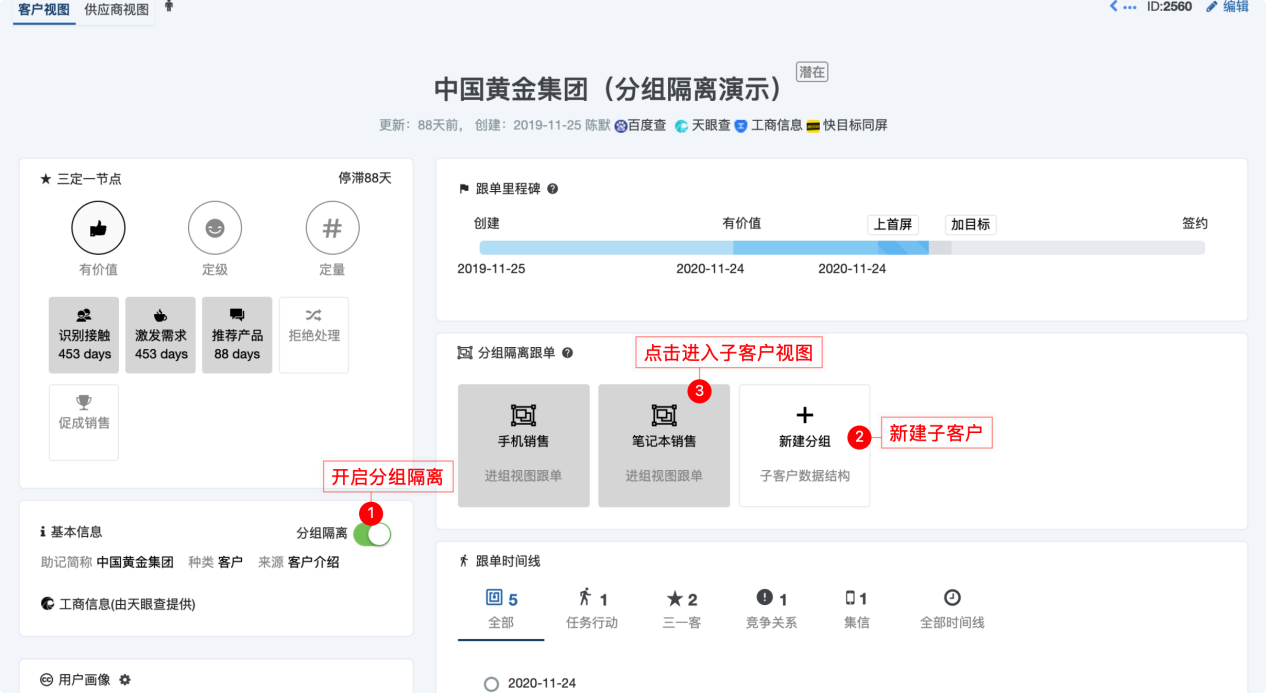Select the 全部时间线 clock tab

pyautogui.click(x=952, y=610)
